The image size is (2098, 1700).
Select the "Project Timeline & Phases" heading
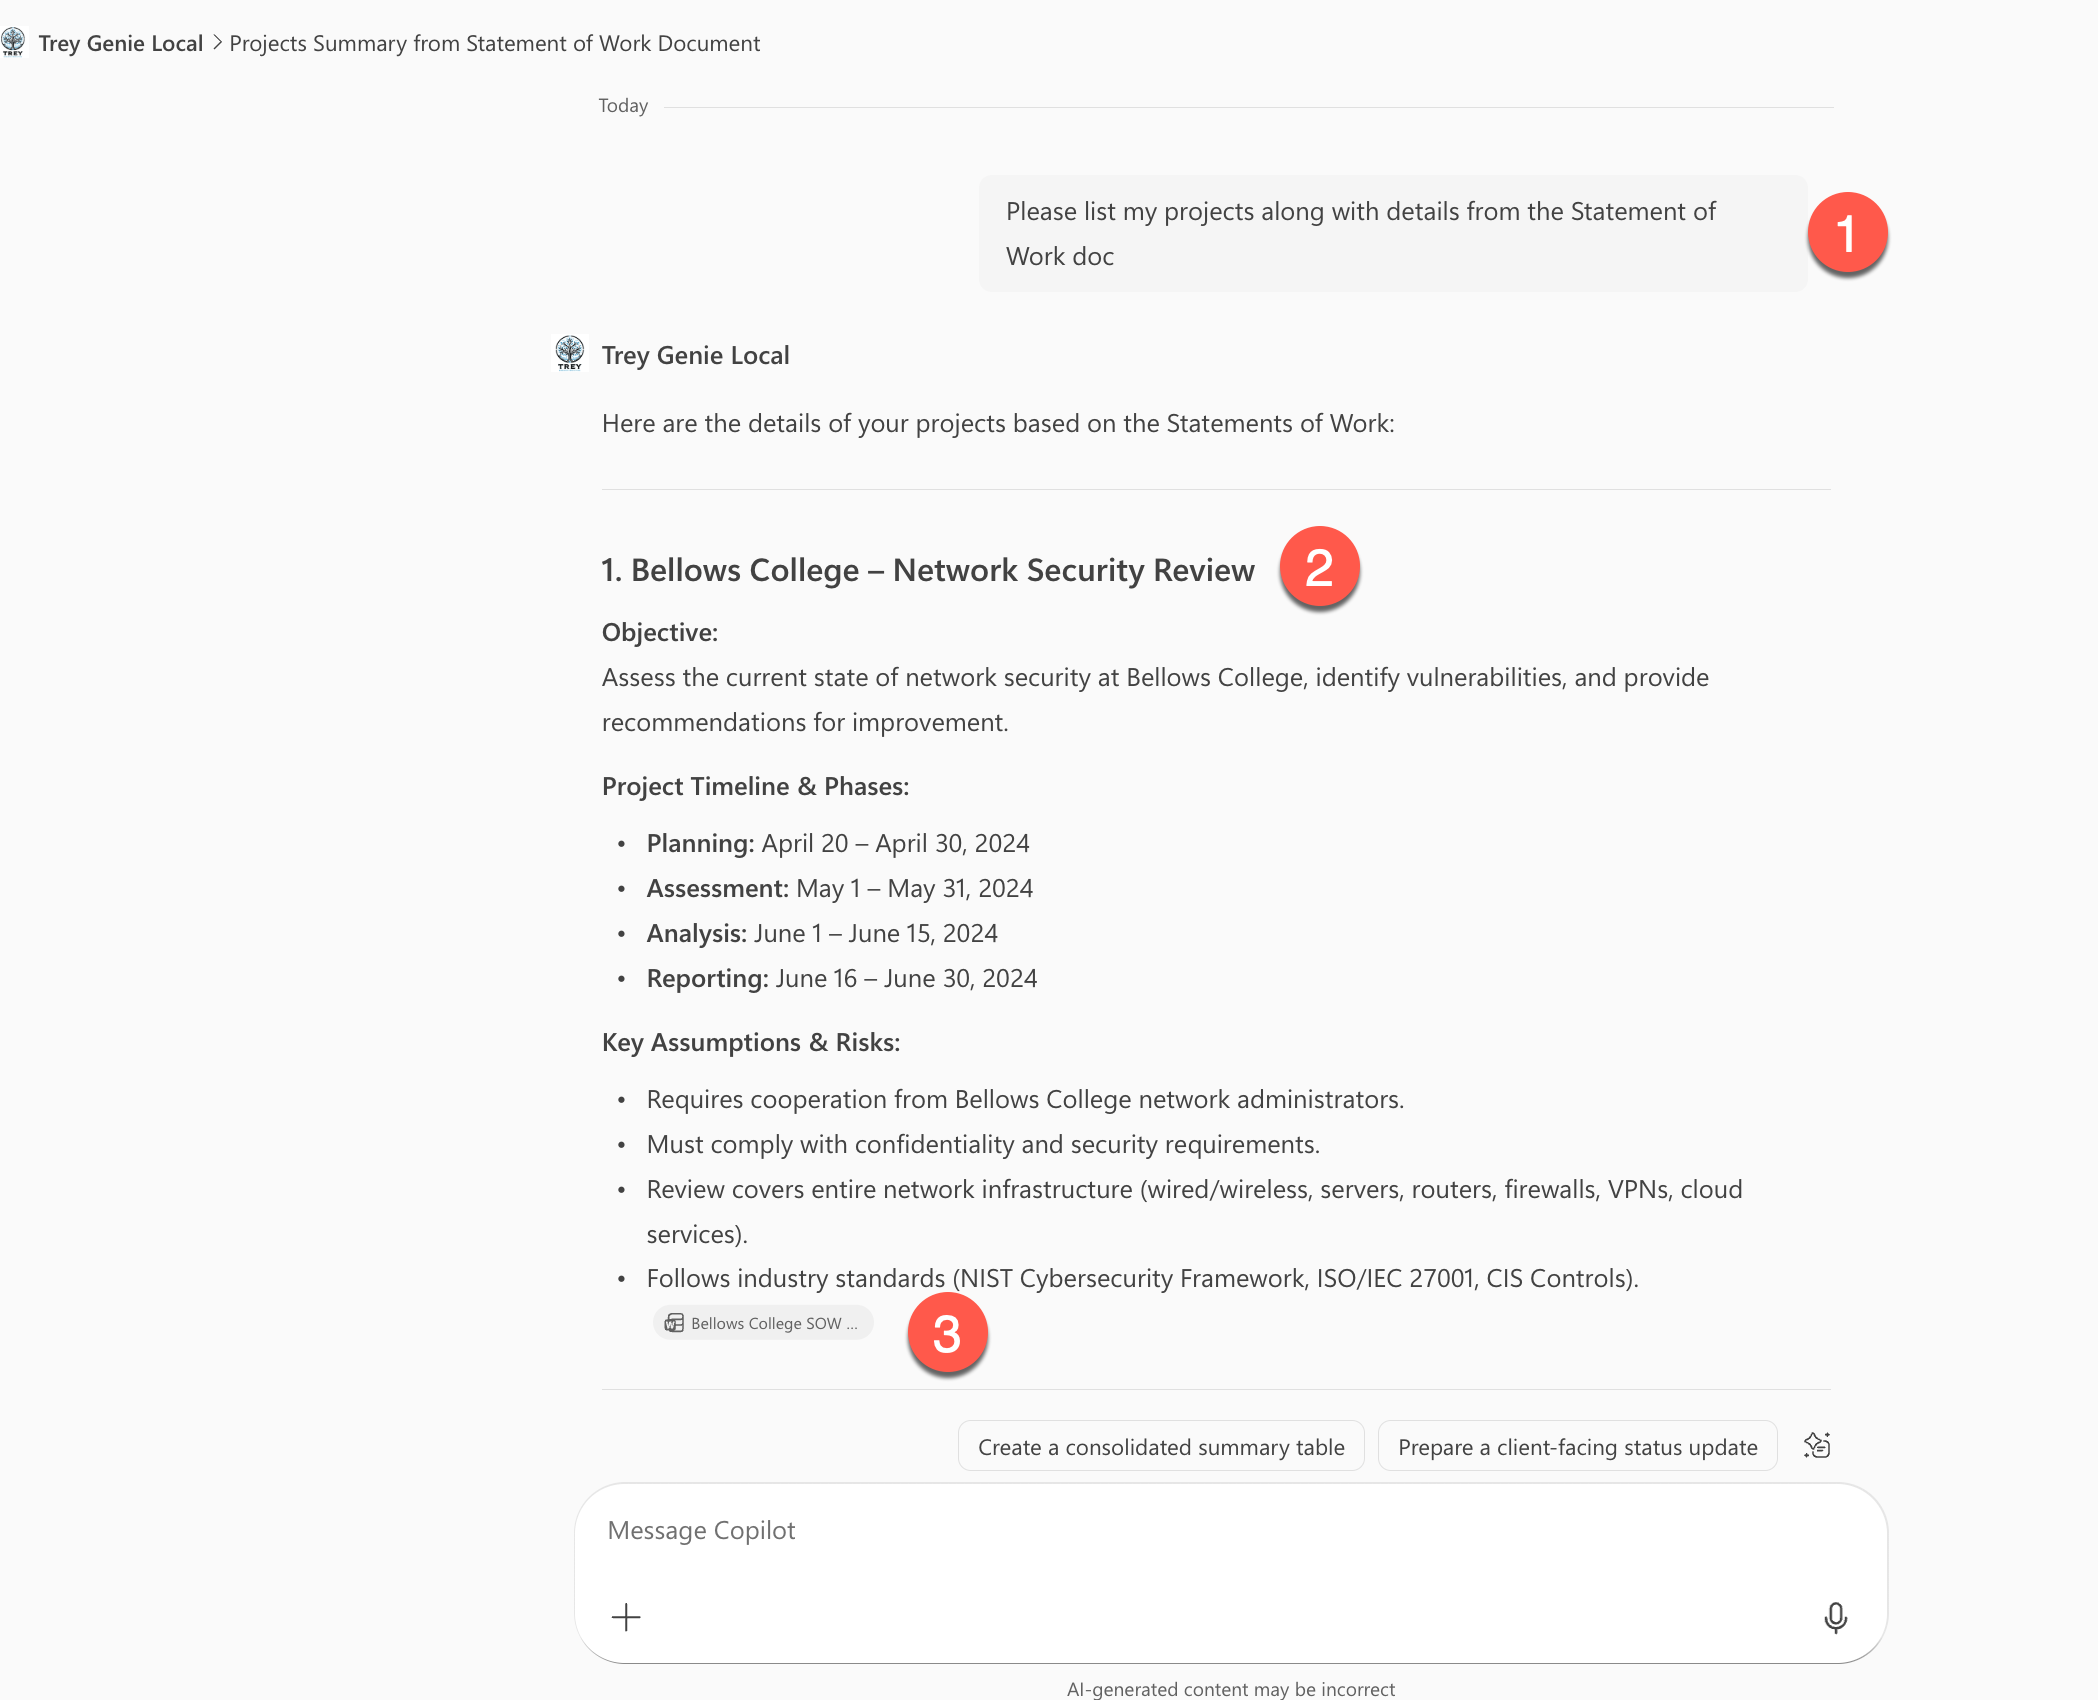point(755,786)
